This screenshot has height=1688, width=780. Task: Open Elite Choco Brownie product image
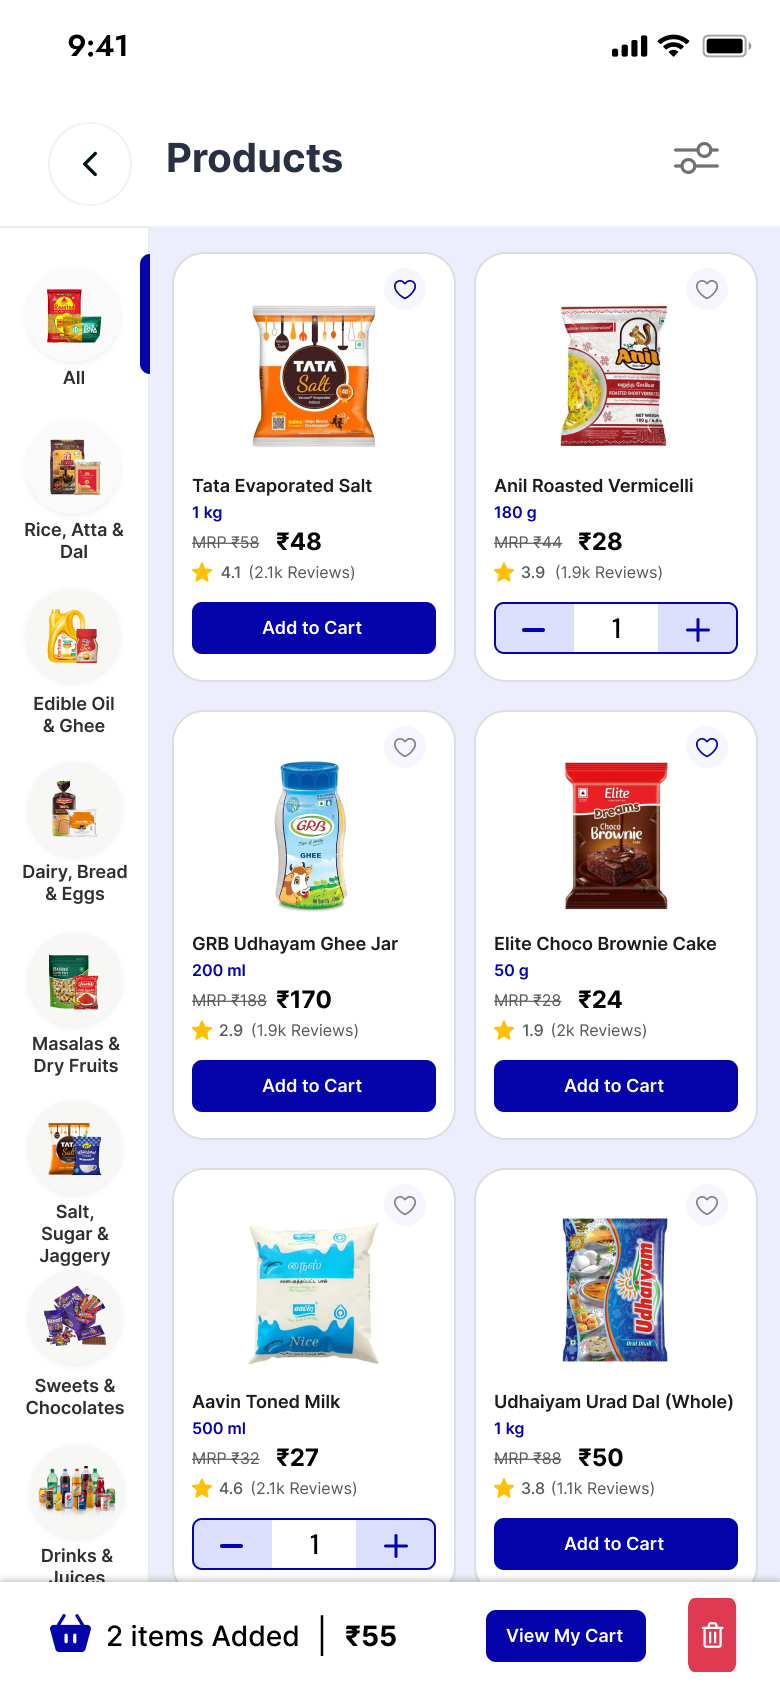click(615, 835)
